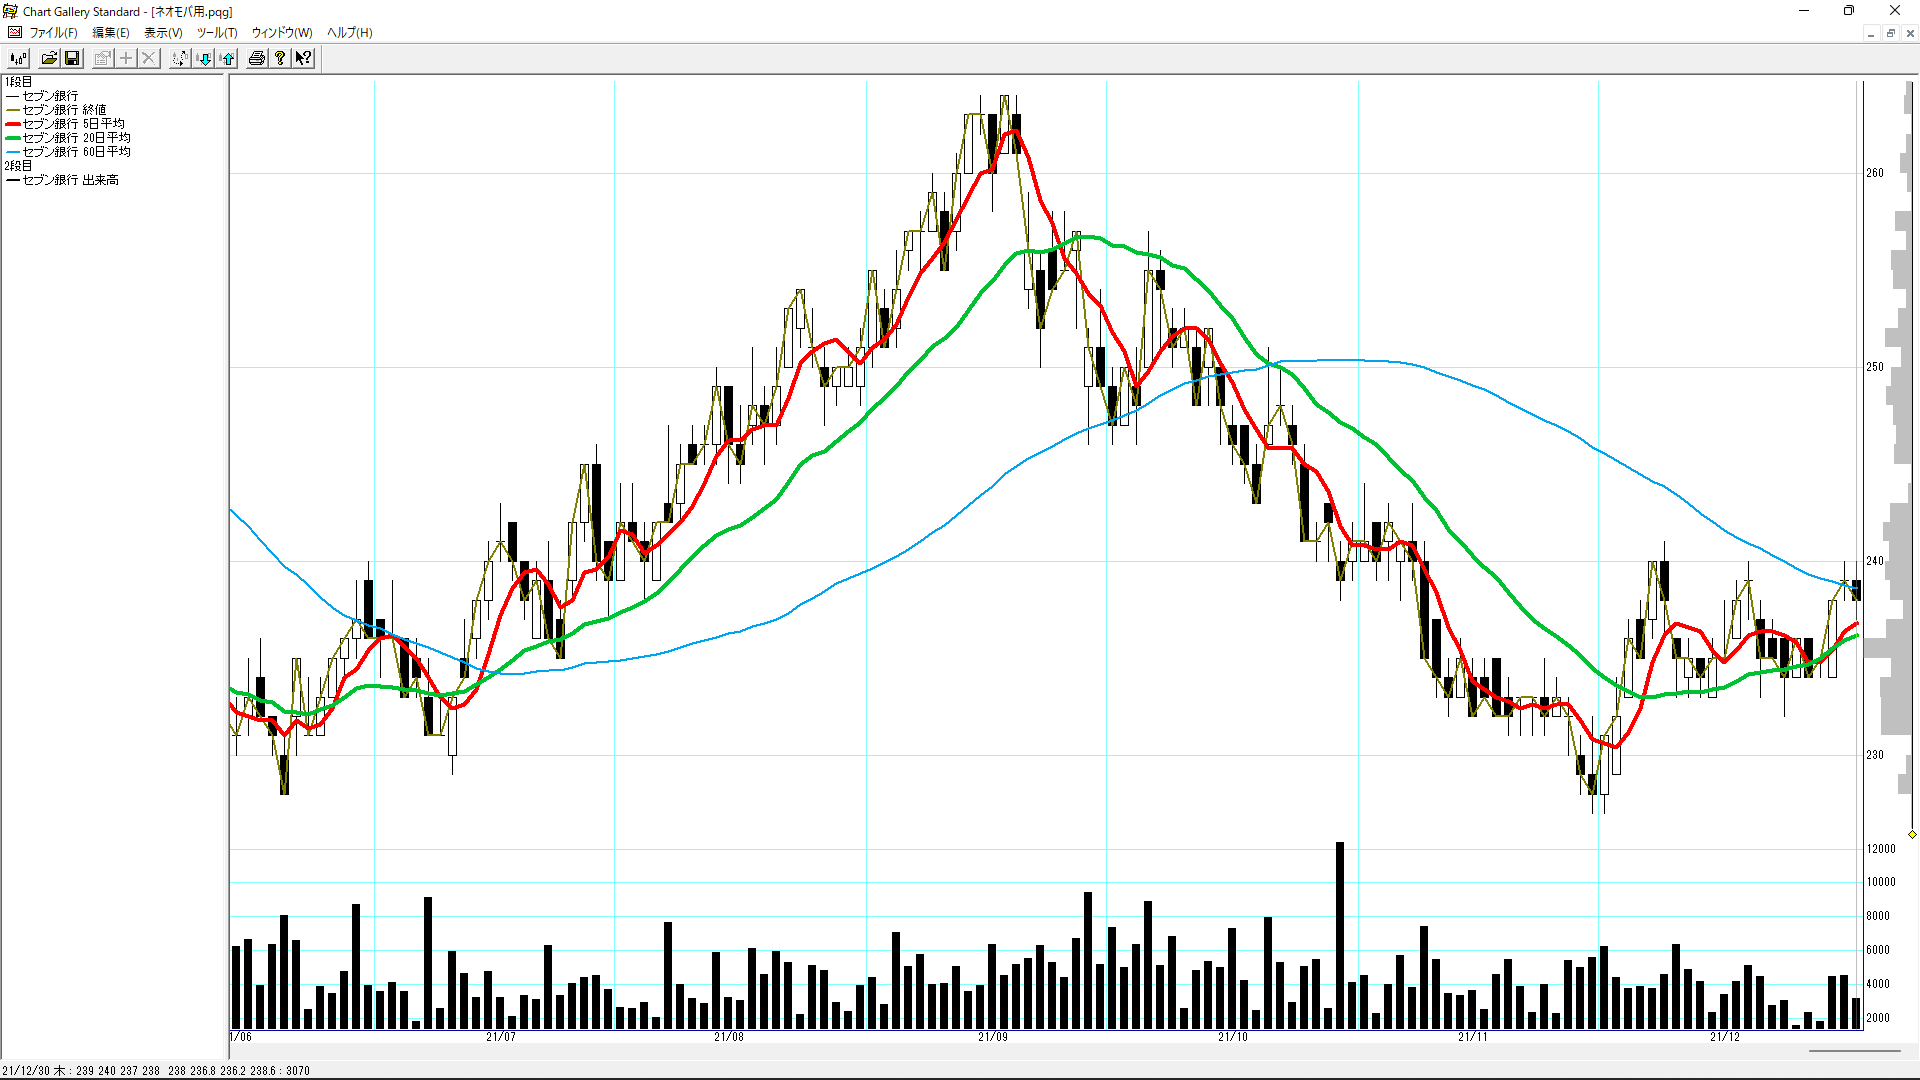The height and width of the screenshot is (1080, 1920).
Task: Open the ウィンドウ(W) menu
Action: 282,33
